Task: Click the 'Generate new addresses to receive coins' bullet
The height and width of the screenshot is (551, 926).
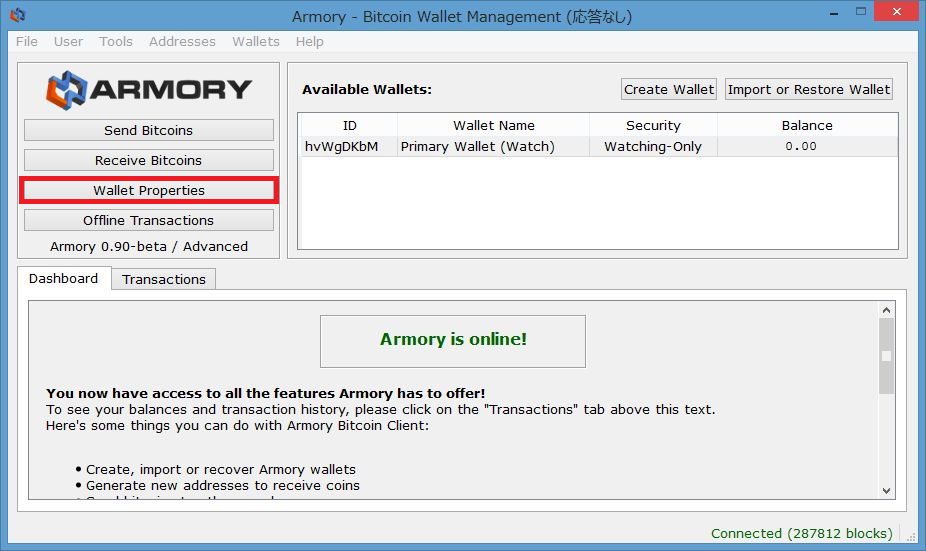Action: tap(223, 485)
